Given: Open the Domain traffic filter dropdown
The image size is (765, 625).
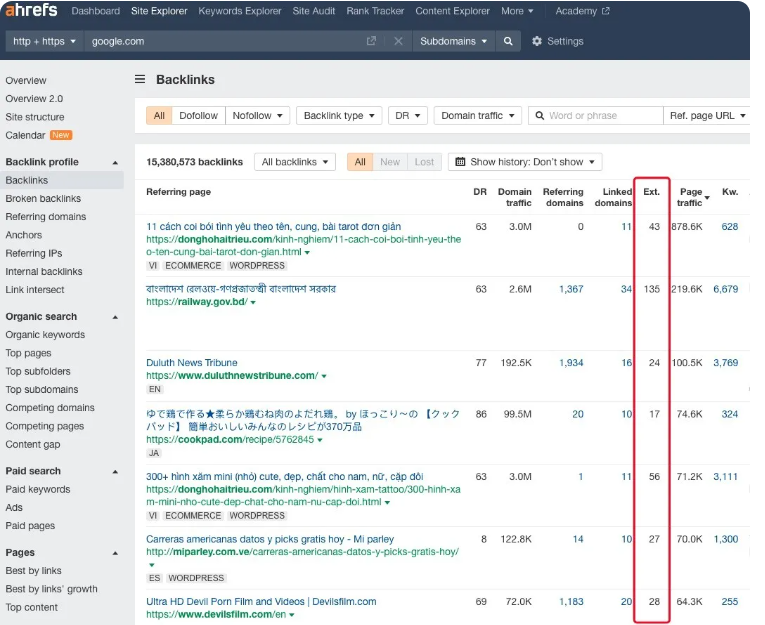Looking at the screenshot, I should tap(477, 116).
